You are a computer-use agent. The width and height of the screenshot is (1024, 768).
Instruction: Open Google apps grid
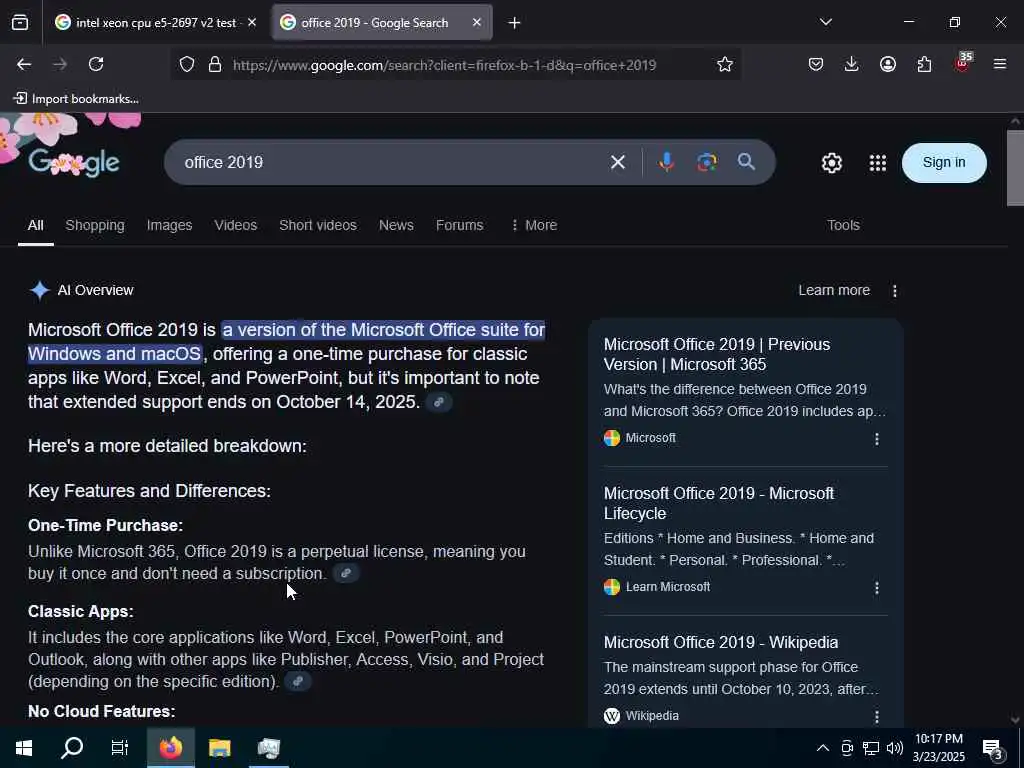878,163
